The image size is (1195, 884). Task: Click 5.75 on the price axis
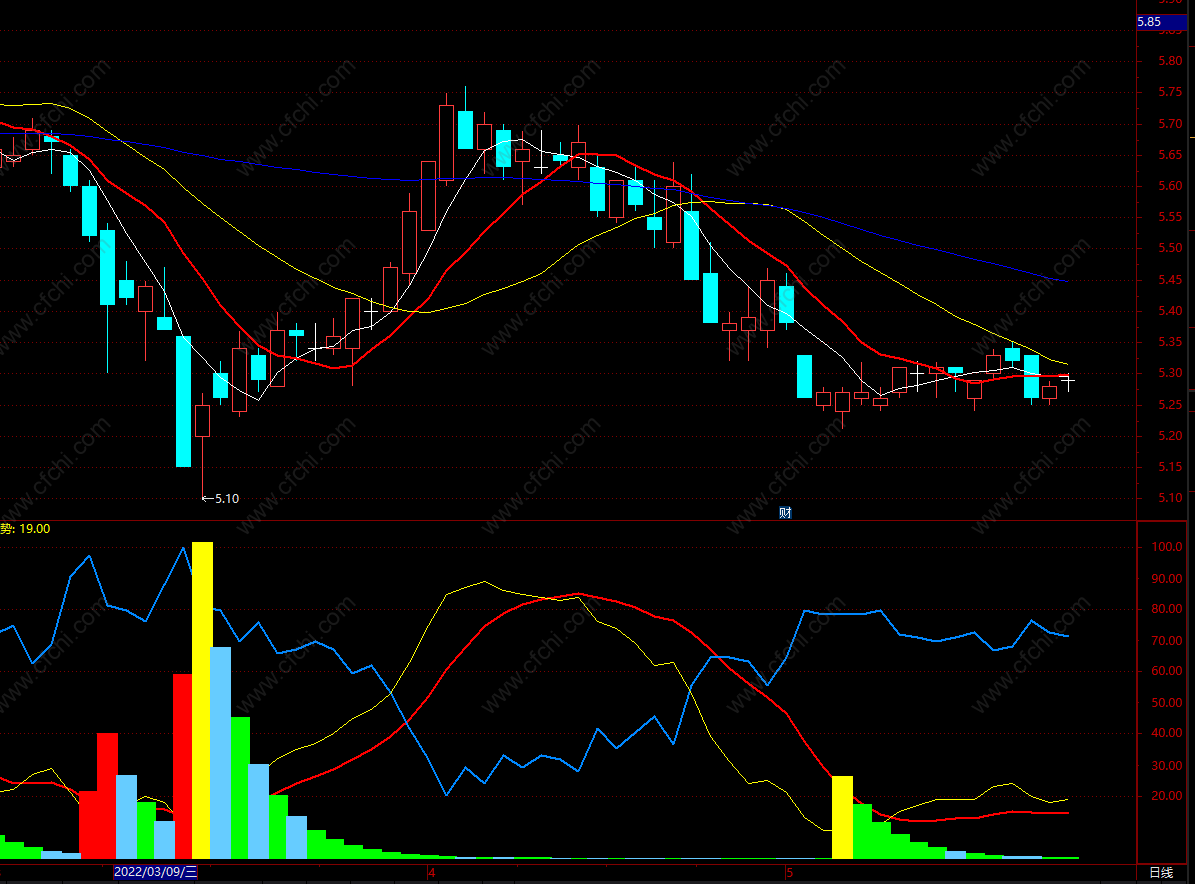point(1170,92)
